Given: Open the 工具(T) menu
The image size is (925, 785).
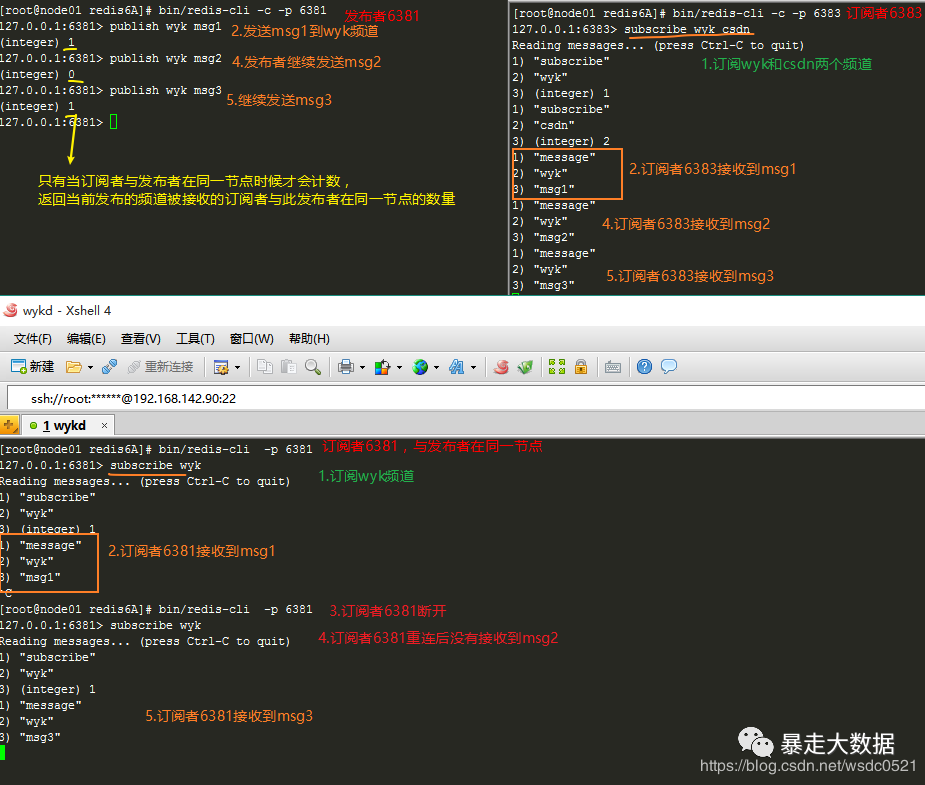Looking at the screenshot, I should click(195, 339).
